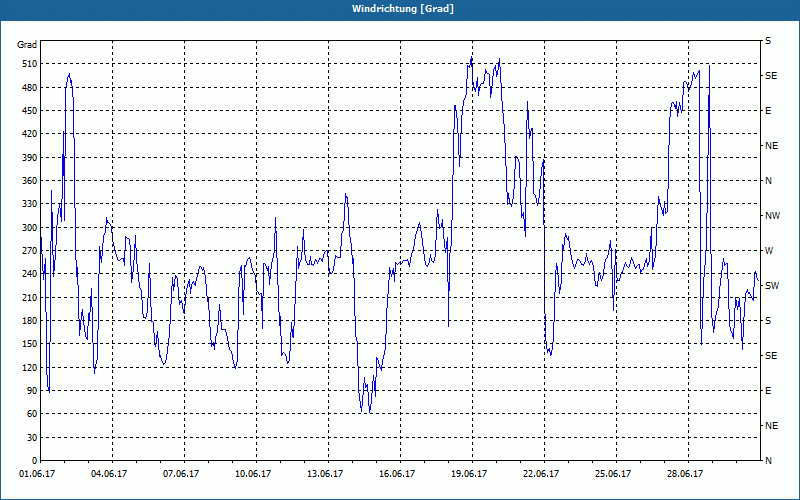The image size is (800, 500).
Task: Click the 150 y-axis value
Action: (x=30, y=344)
